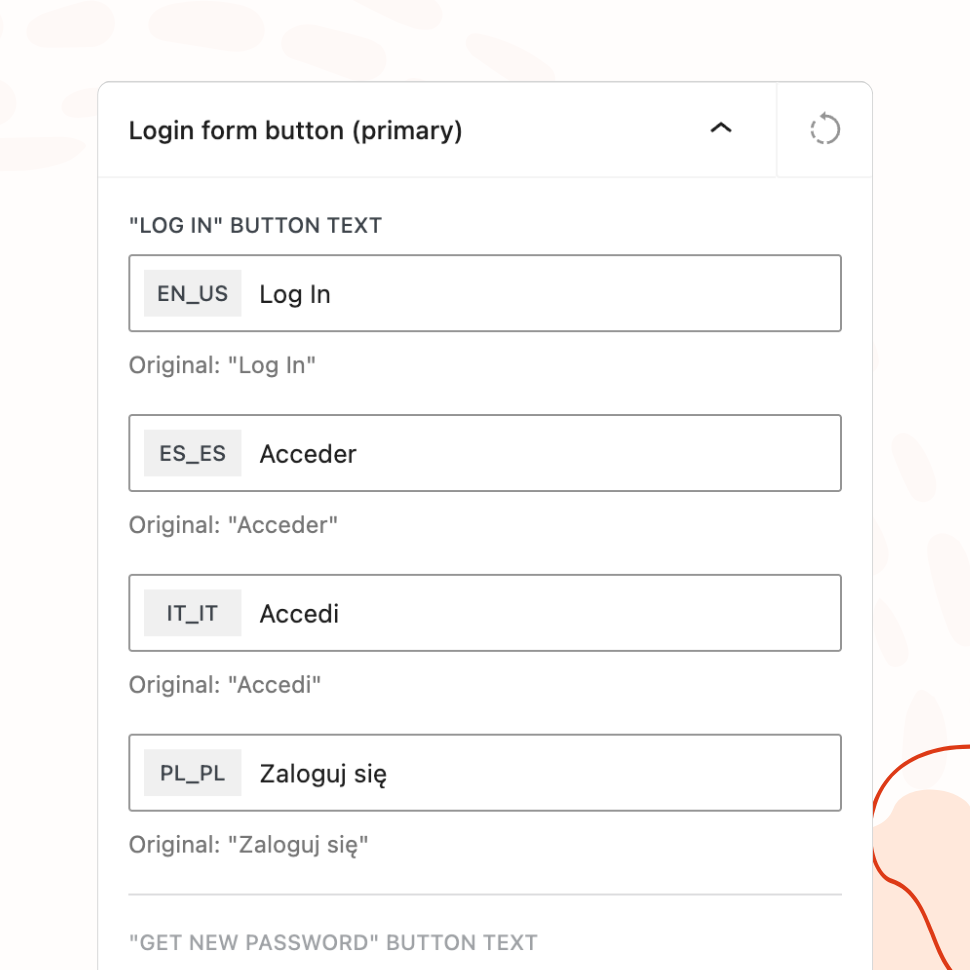
Task: Click the ES_ES language badge
Action: 193,454
